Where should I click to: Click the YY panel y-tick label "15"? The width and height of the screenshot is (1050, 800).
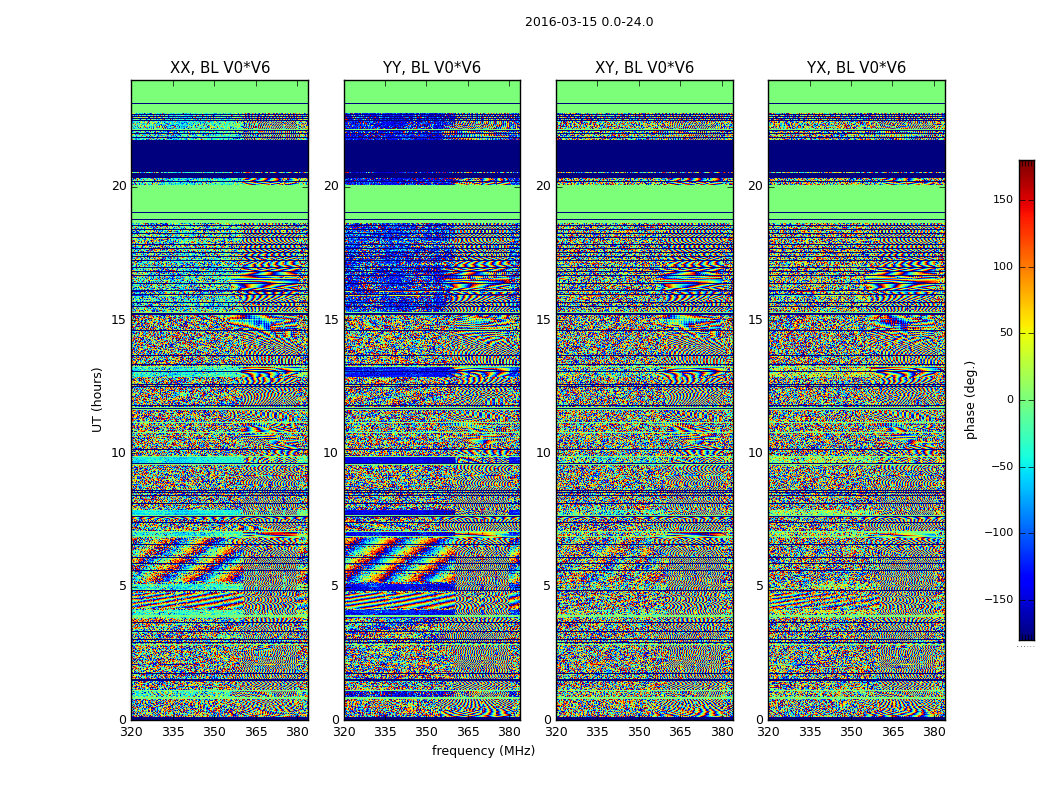pyautogui.click(x=331, y=319)
